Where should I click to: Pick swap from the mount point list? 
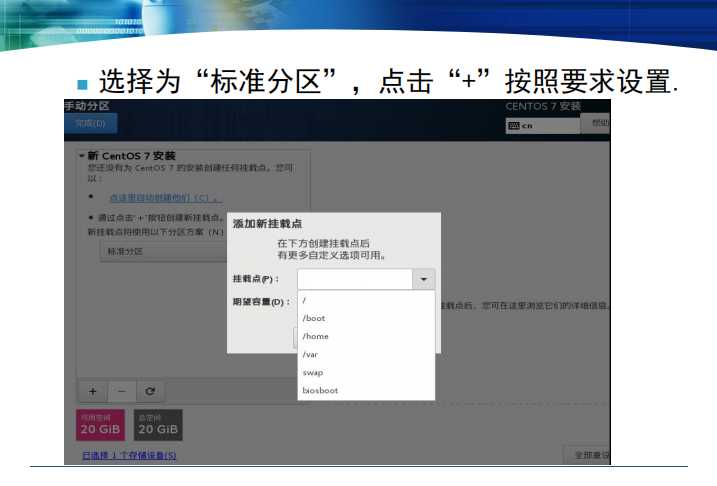click(x=366, y=373)
